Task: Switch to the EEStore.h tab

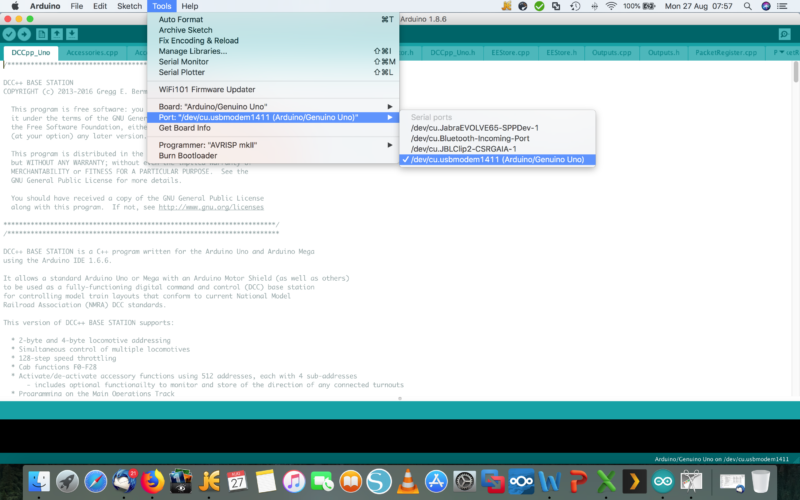Action: (561, 53)
